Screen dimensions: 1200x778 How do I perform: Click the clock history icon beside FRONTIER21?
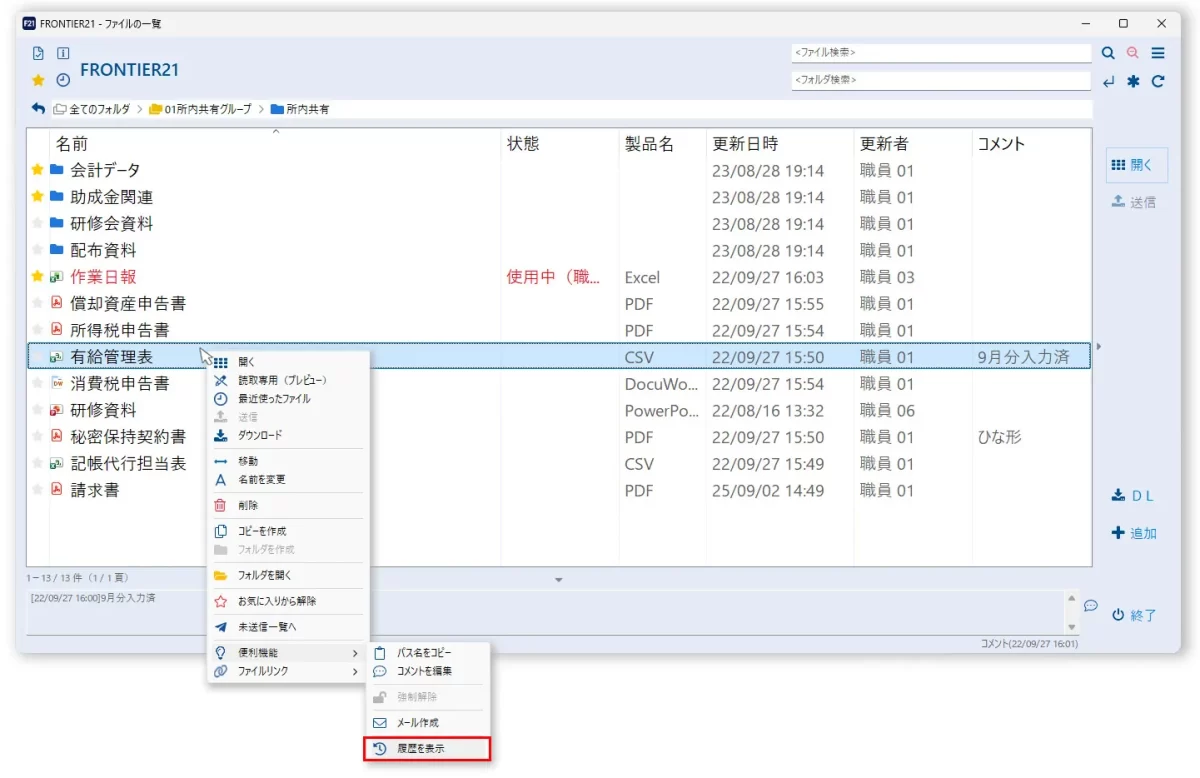(63, 80)
